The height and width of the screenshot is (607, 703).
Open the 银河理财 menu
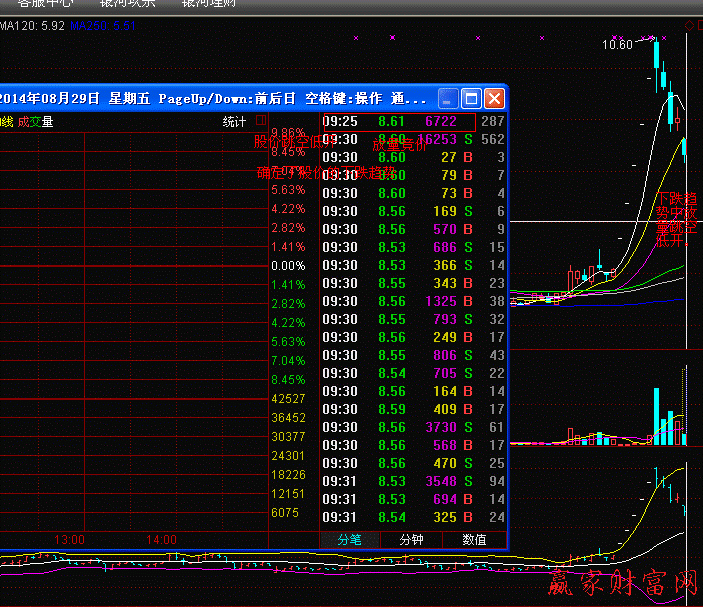[x=209, y=3]
